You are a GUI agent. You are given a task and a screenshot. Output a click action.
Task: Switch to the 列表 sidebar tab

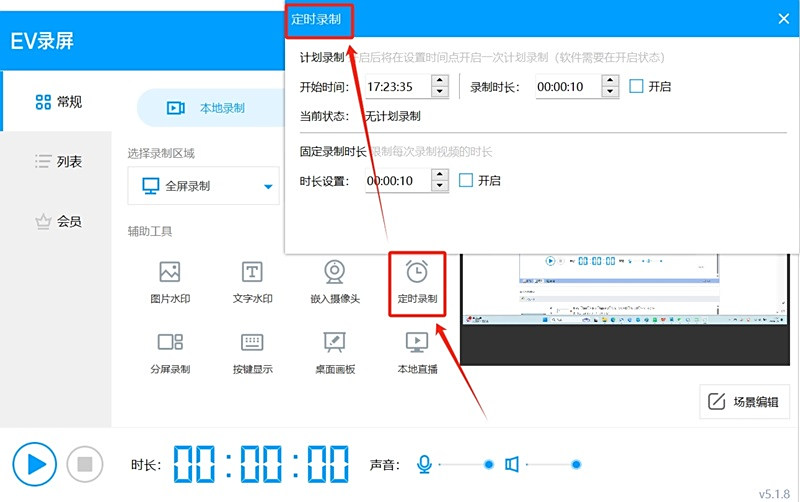pos(58,162)
